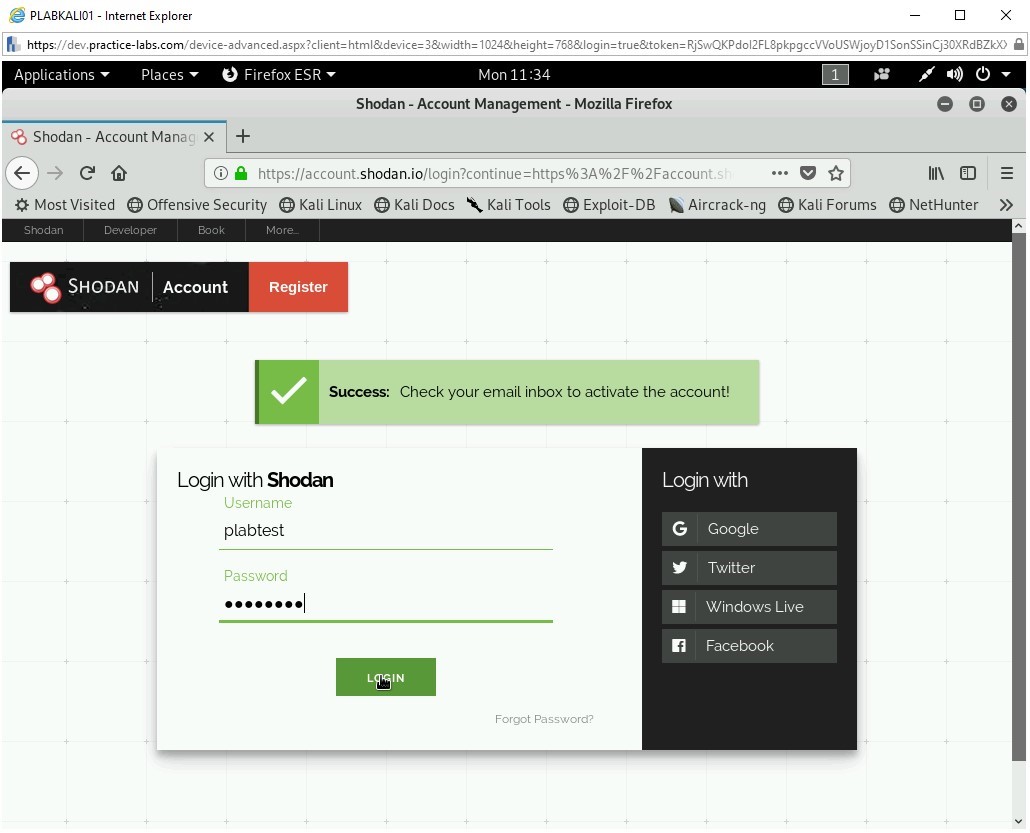
Task: Switch to the Developer section in Shodan navbar
Action: [x=130, y=230]
